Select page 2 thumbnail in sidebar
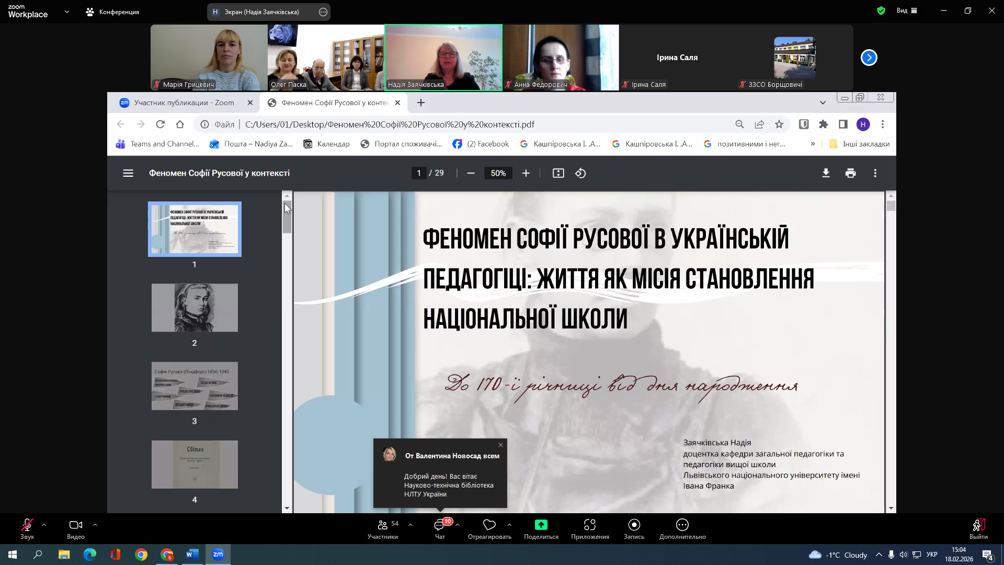The width and height of the screenshot is (1004, 565). (x=195, y=308)
